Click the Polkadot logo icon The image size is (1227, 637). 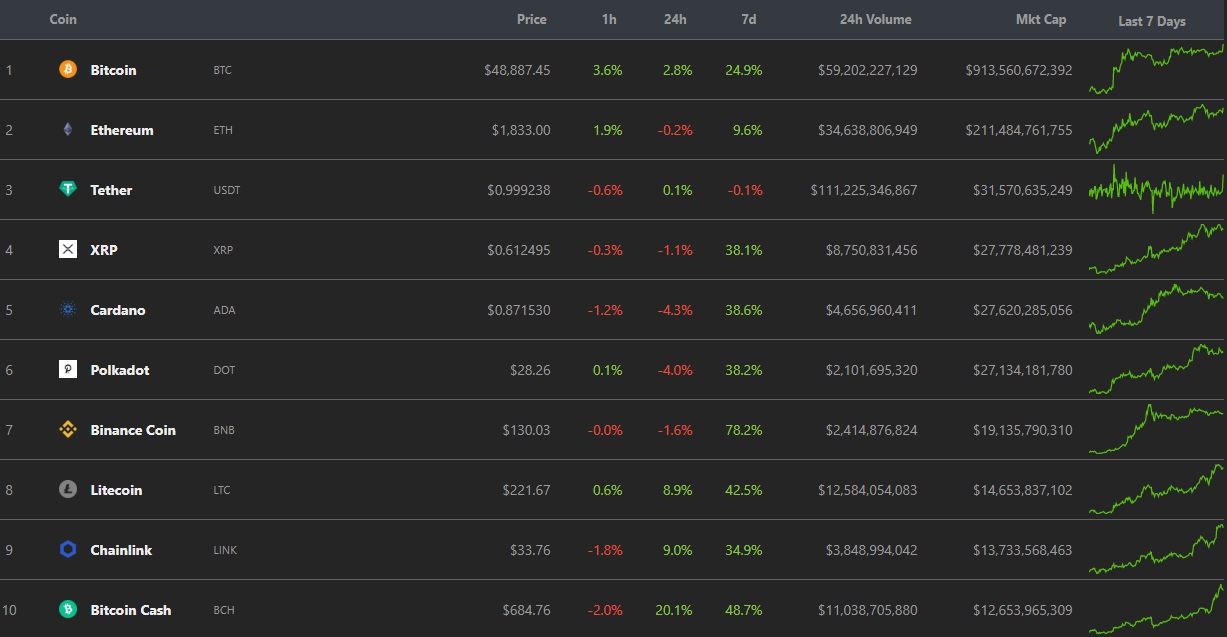(68, 370)
